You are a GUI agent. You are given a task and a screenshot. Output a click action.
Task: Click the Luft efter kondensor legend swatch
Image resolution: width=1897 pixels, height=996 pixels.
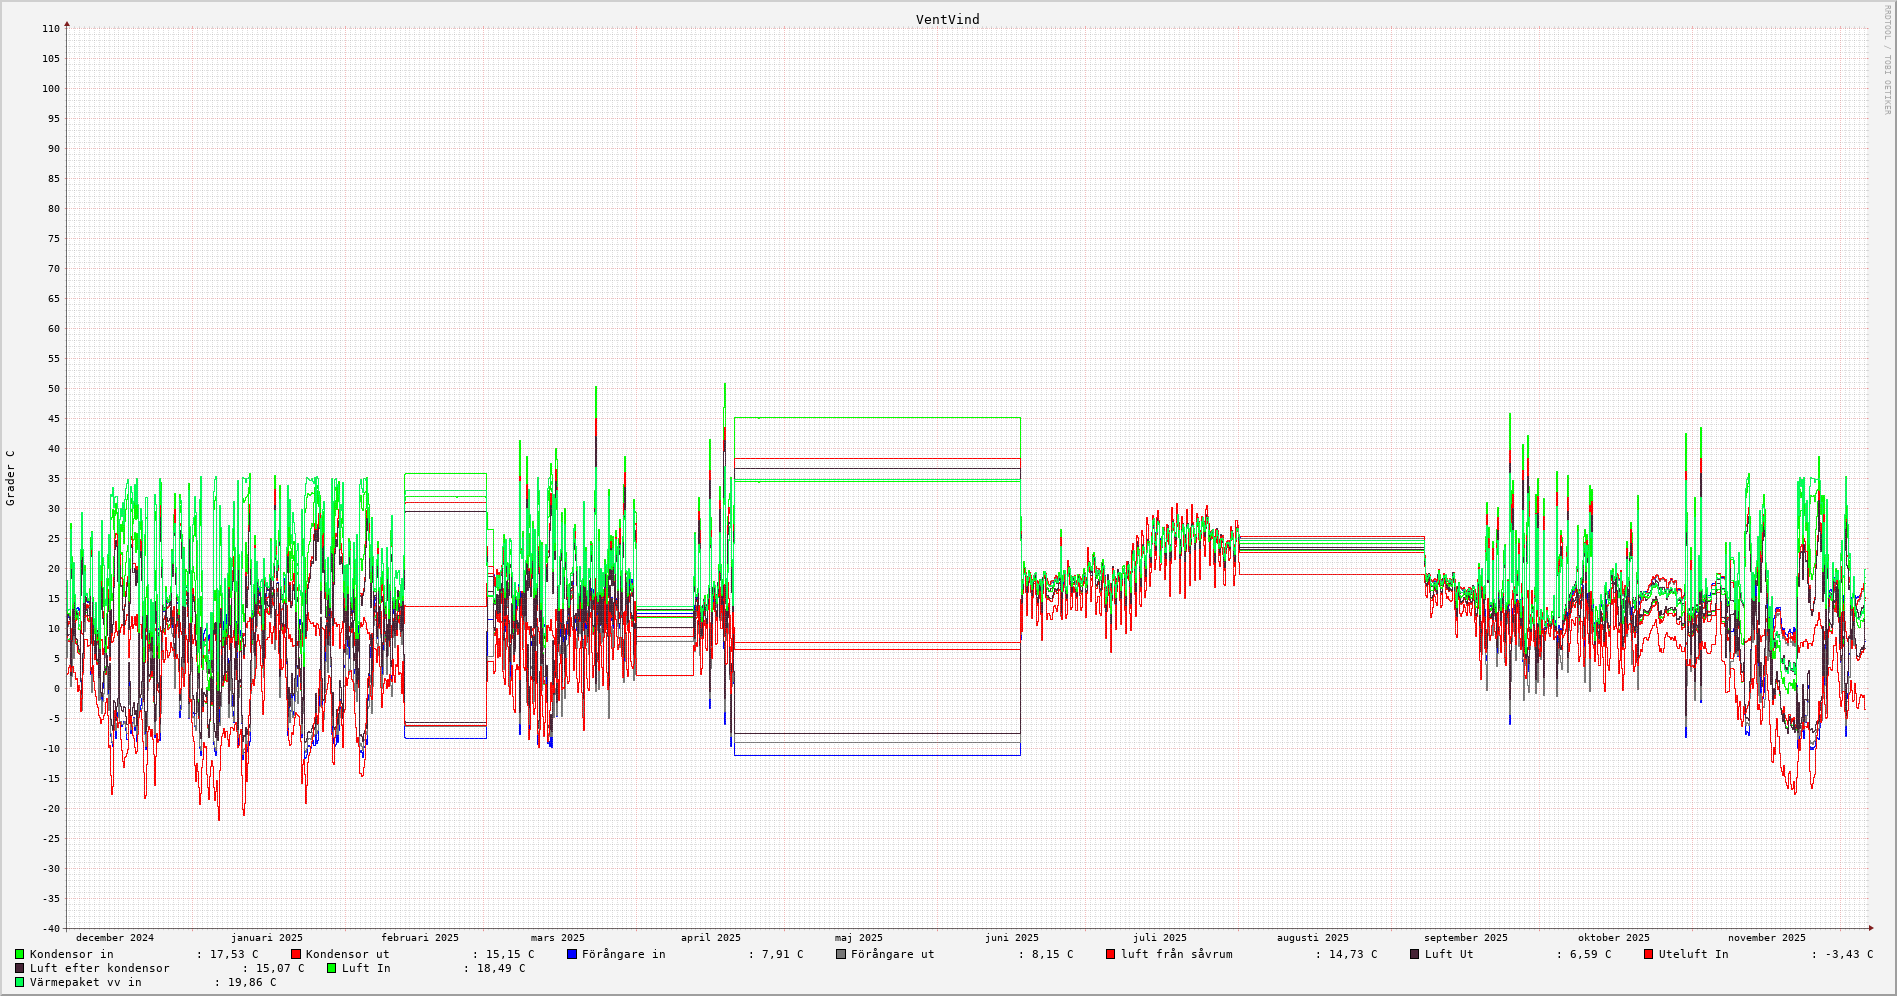19,968
